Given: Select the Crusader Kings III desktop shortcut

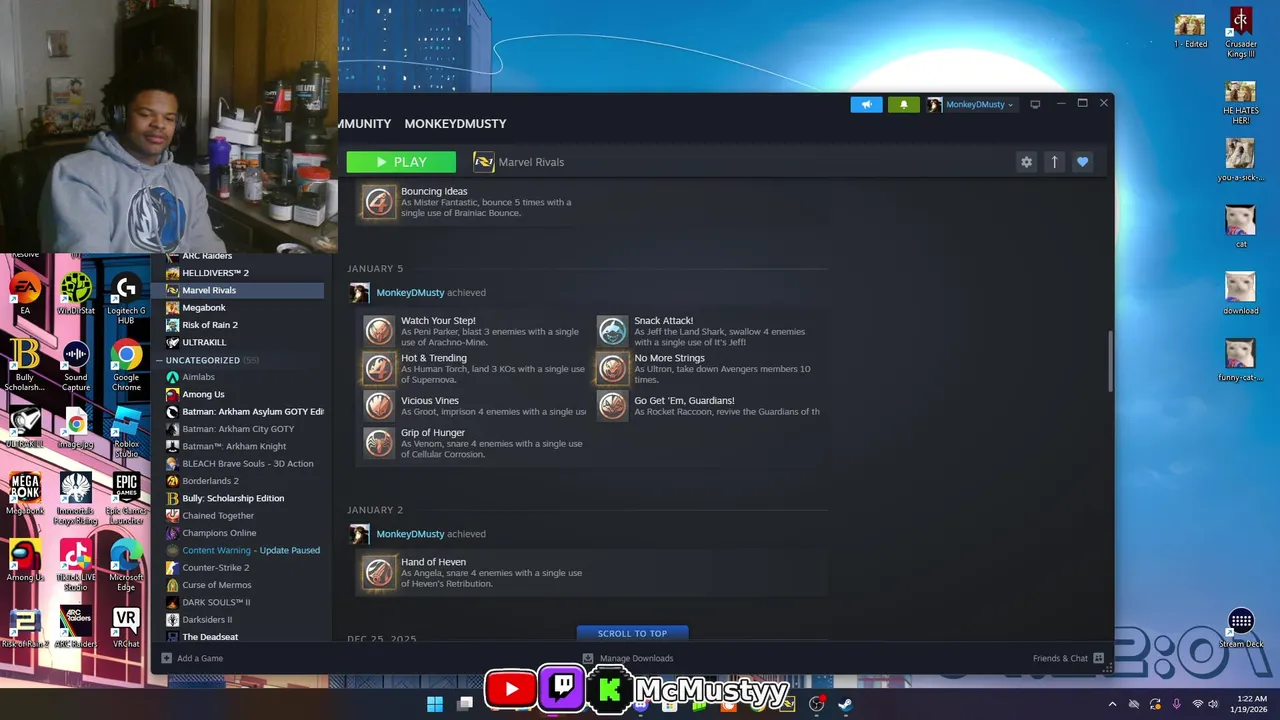Looking at the screenshot, I should tap(1241, 33).
